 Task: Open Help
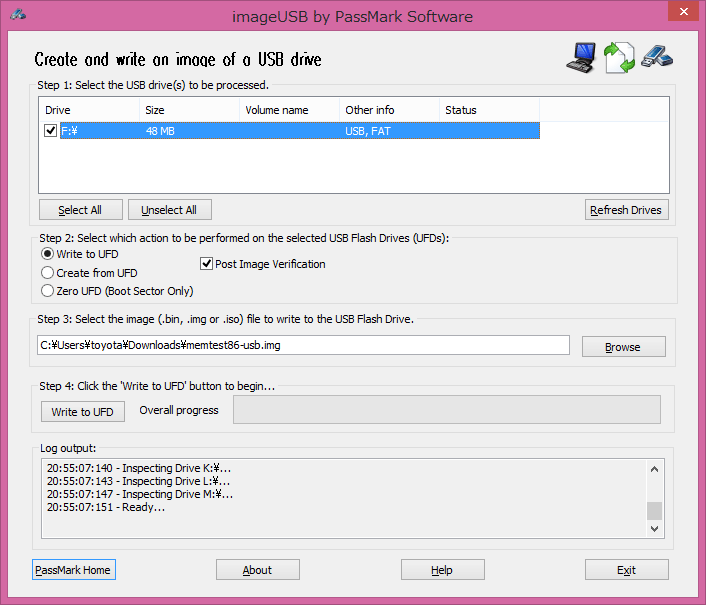443,569
